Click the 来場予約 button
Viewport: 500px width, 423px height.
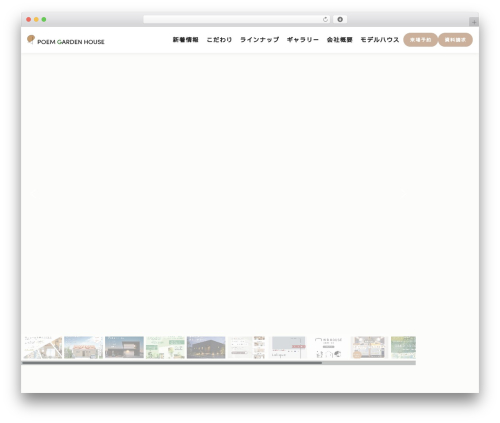point(420,40)
